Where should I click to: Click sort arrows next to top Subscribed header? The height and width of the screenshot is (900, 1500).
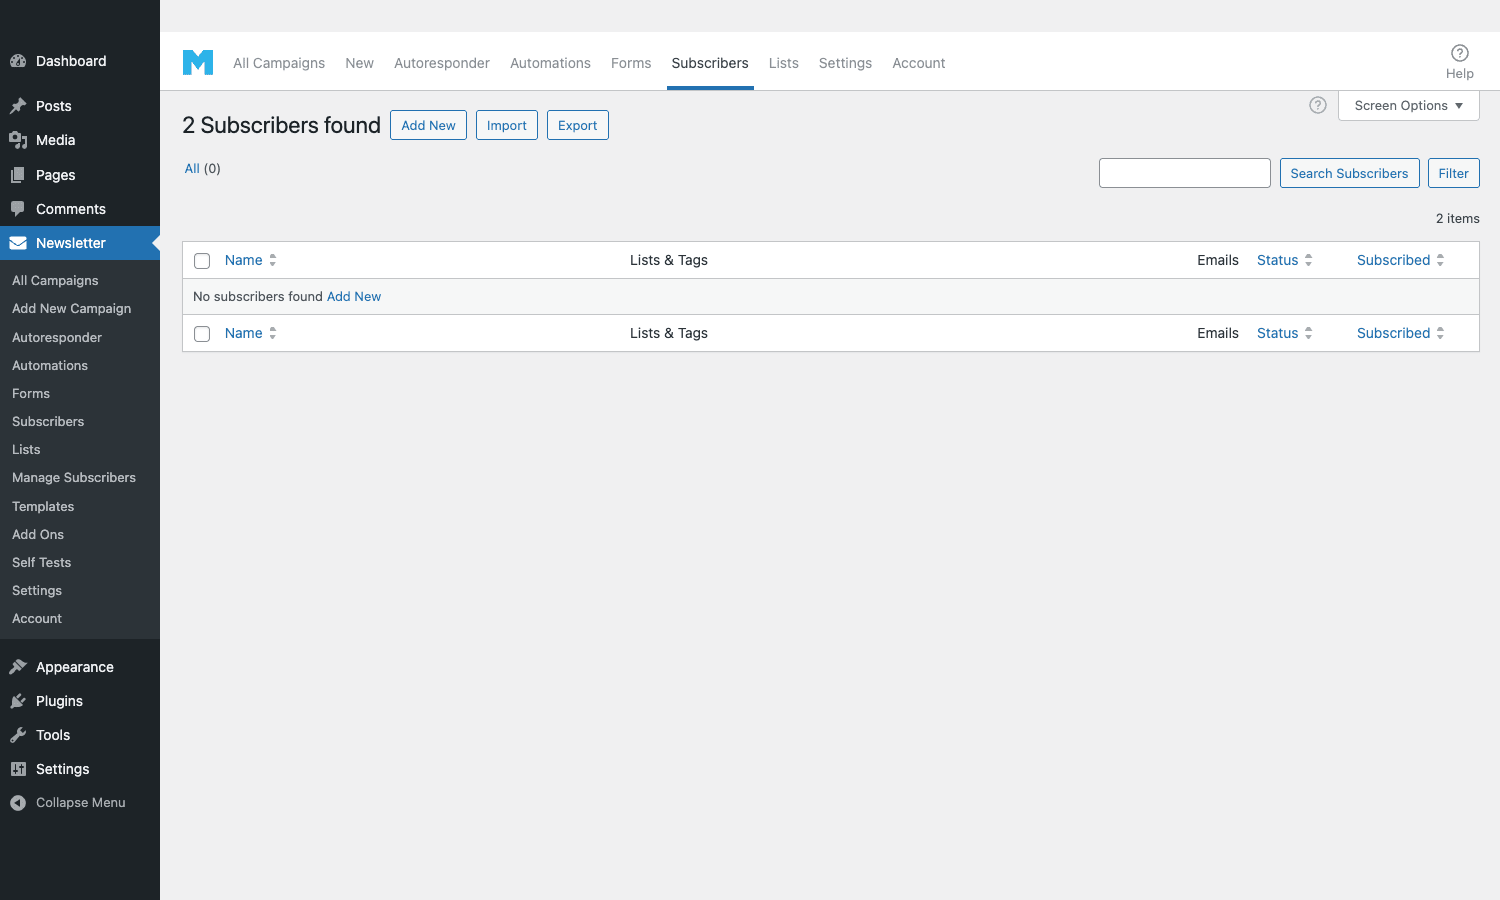point(1441,260)
